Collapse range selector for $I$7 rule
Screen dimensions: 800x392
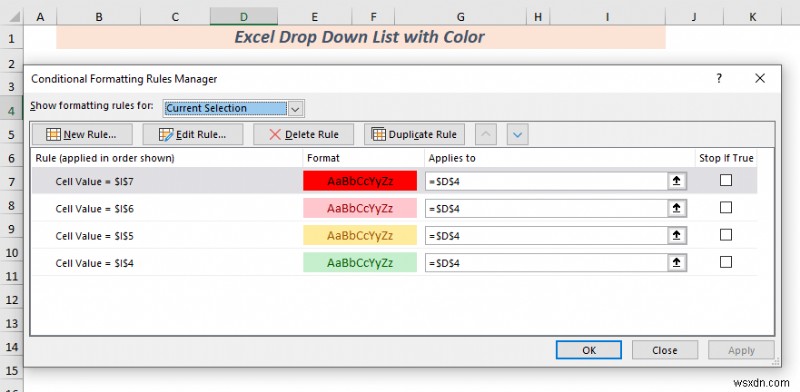[x=677, y=181]
